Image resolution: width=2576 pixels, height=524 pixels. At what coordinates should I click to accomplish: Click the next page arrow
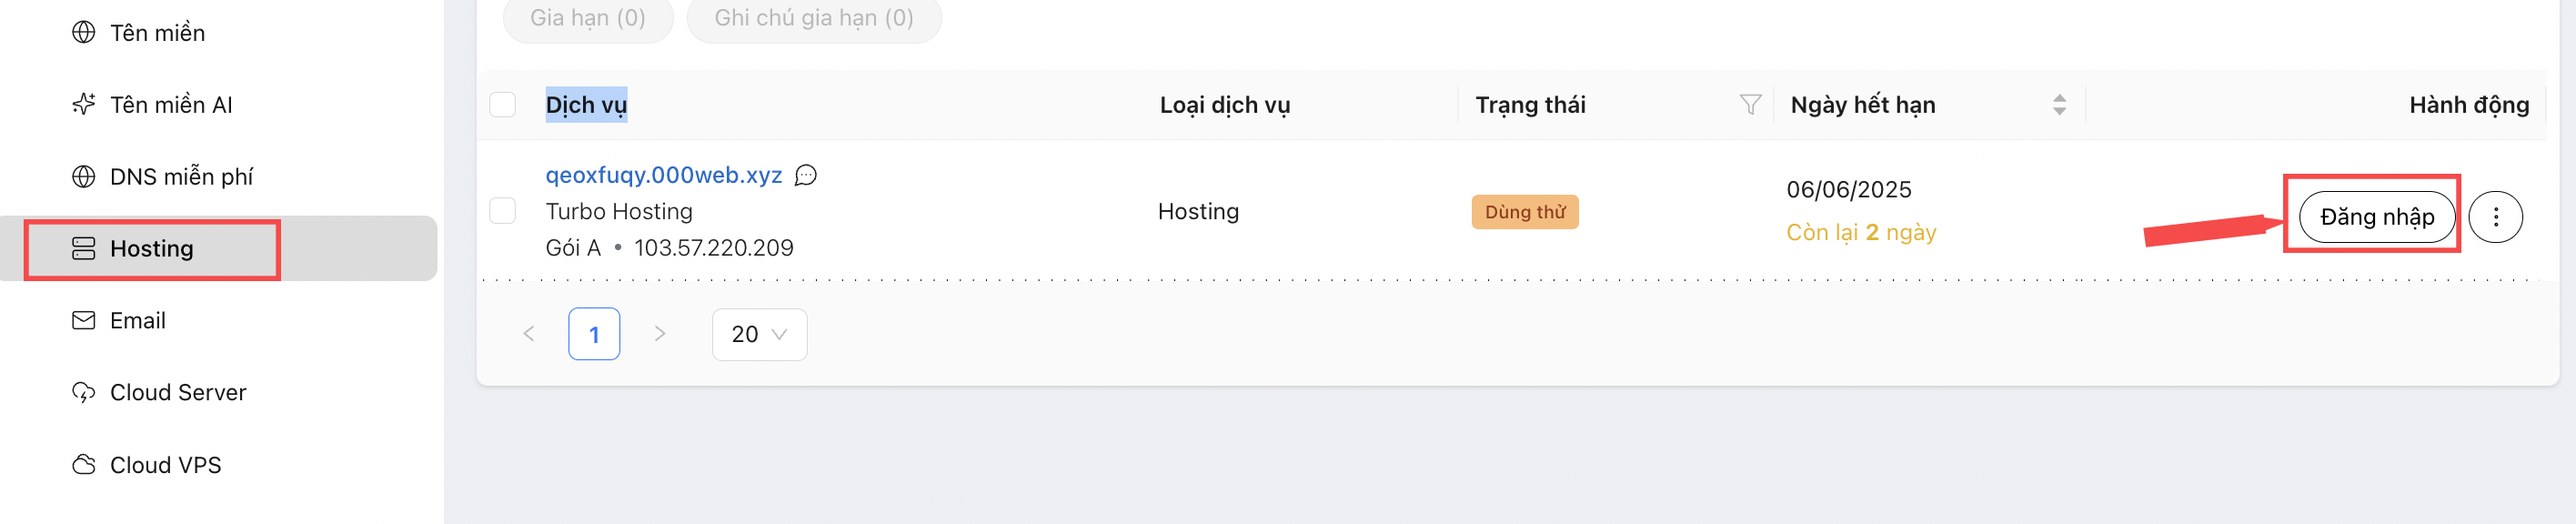660,334
